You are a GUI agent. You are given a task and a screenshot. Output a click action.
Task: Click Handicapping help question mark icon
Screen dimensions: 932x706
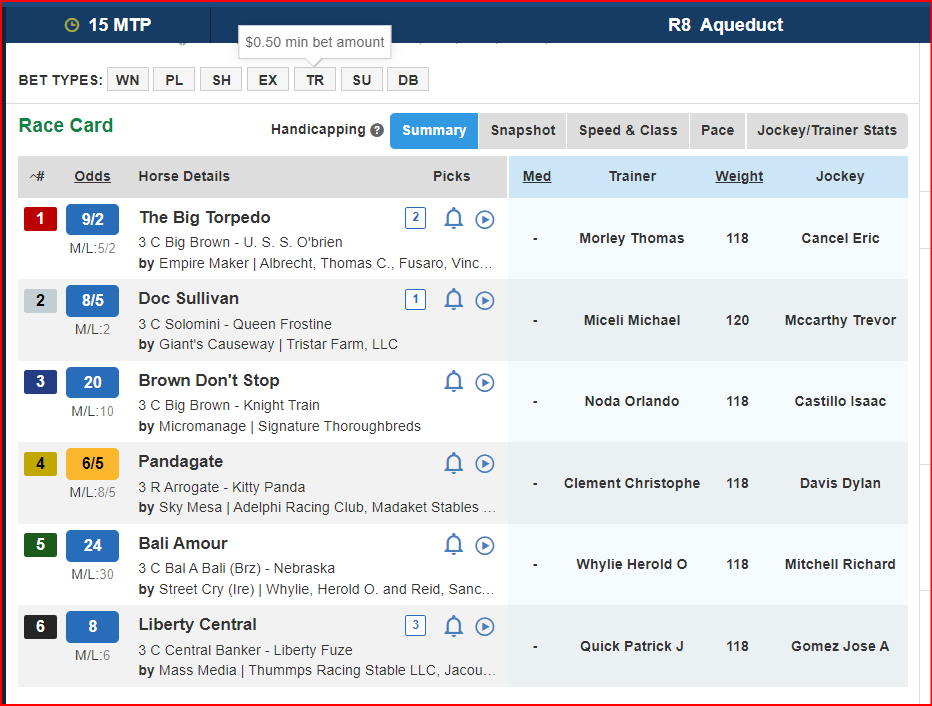pos(377,130)
